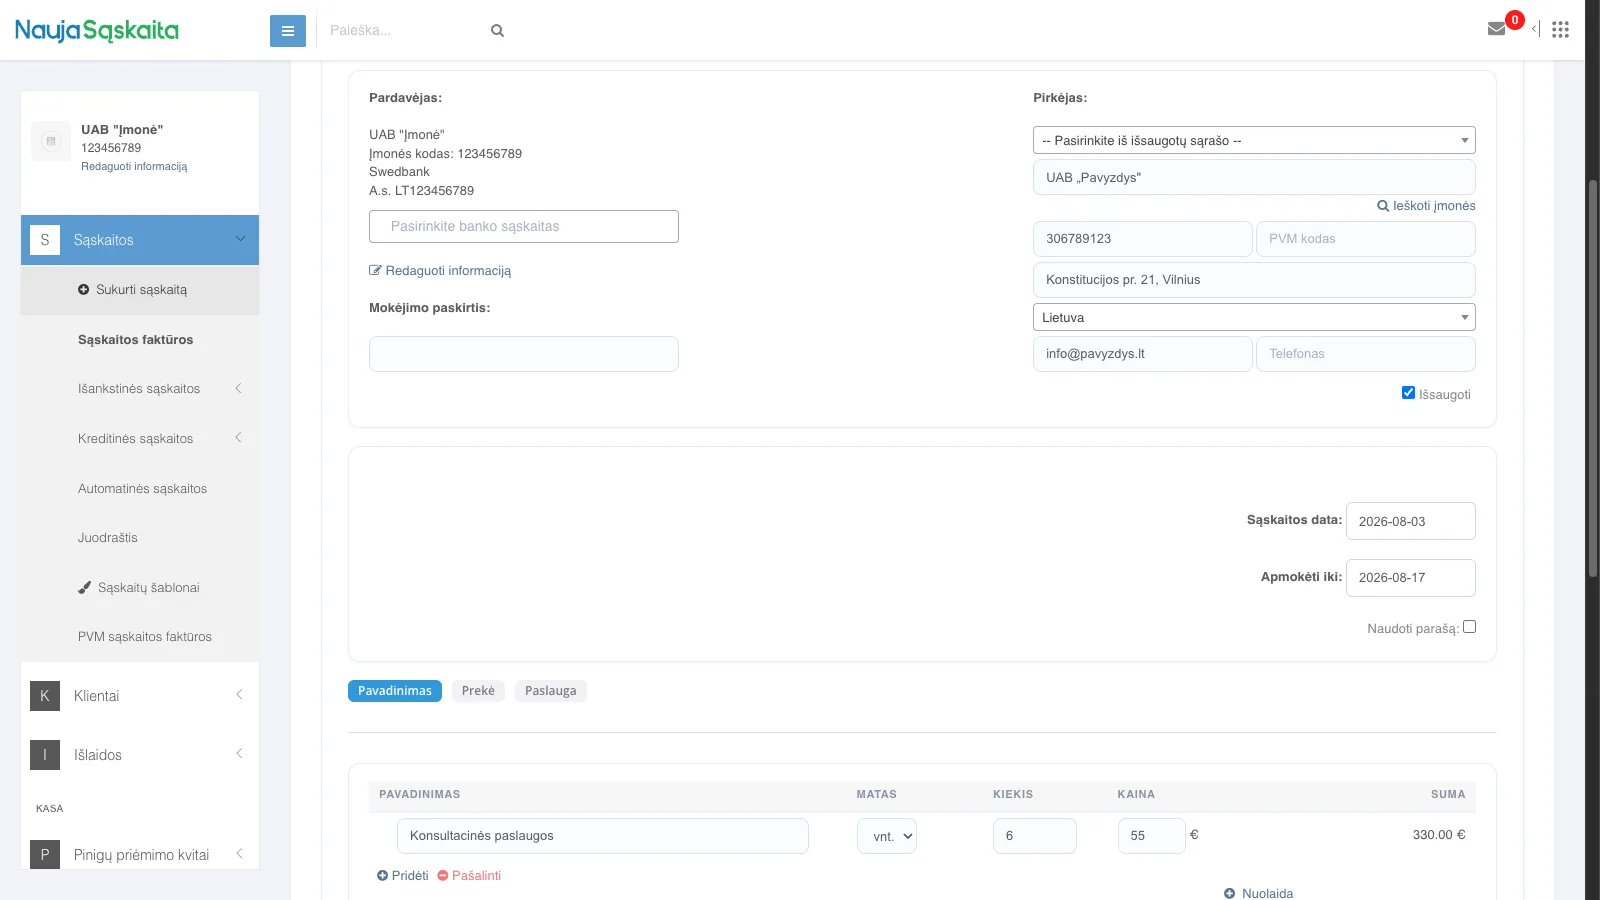
Task: Open the saved buyers list dropdown
Action: tap(1254, 141)
